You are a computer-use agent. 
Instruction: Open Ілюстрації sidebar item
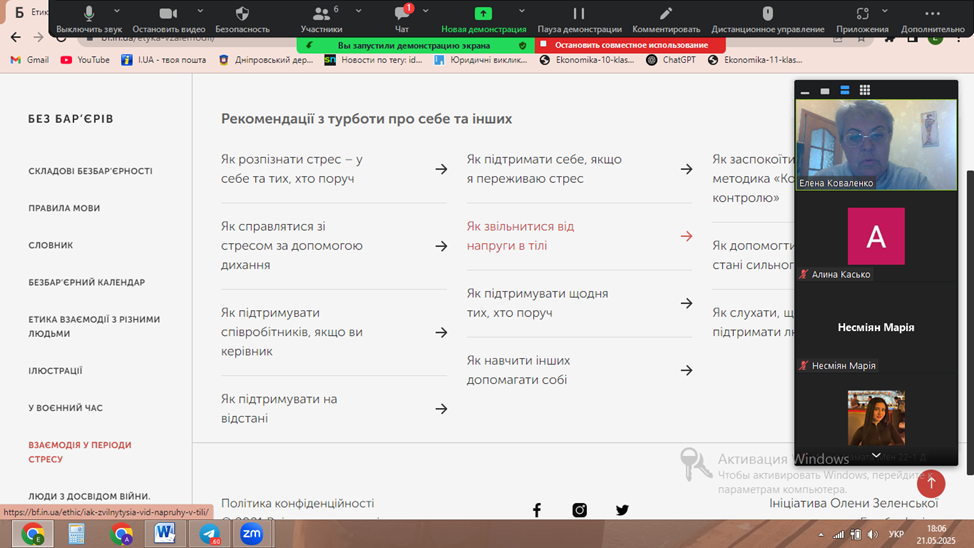pos(55,371)
